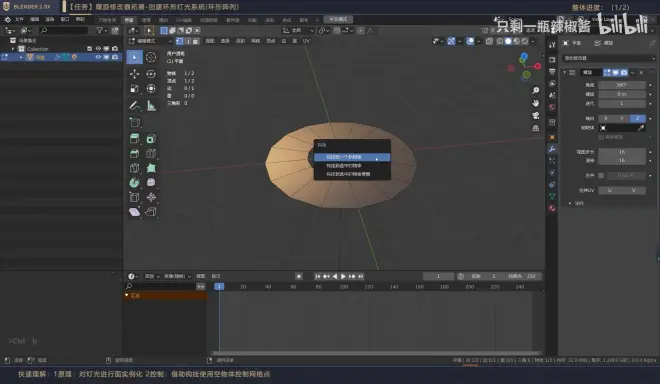
Task: Click play animation button in timeline
Action: 343,276
